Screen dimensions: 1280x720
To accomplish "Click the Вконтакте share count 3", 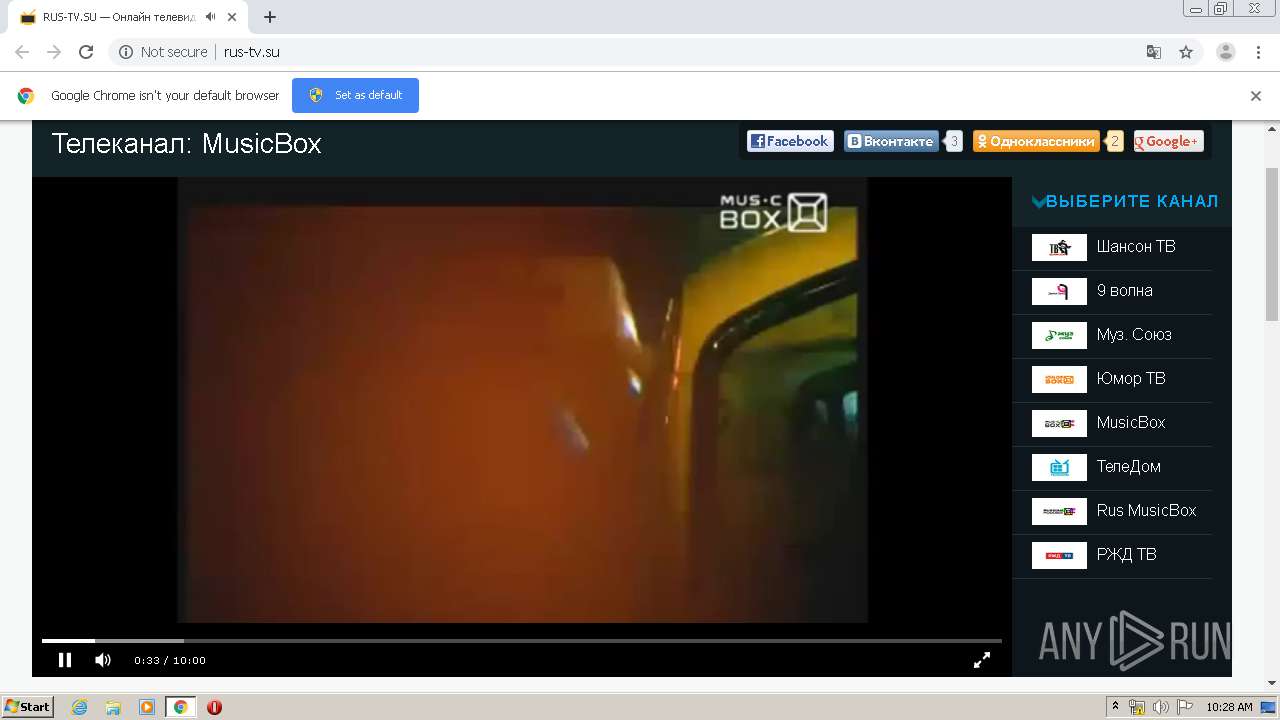I will pos(954,141).
